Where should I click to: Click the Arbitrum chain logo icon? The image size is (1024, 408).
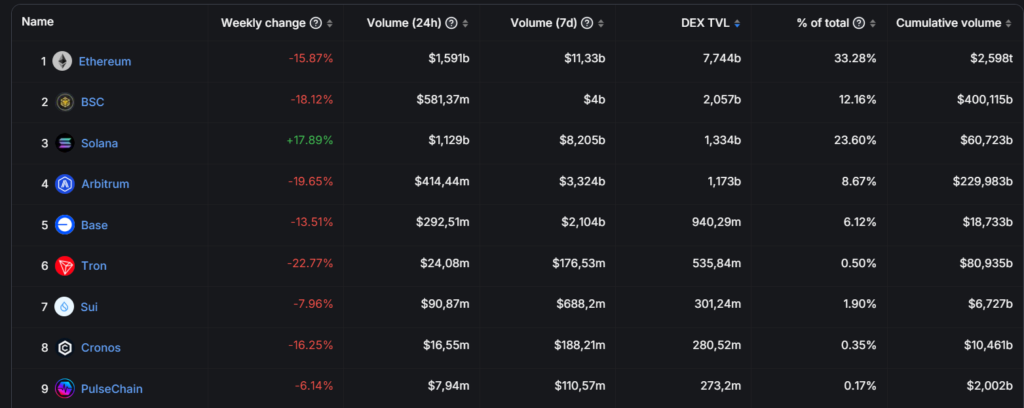[65, 184]
